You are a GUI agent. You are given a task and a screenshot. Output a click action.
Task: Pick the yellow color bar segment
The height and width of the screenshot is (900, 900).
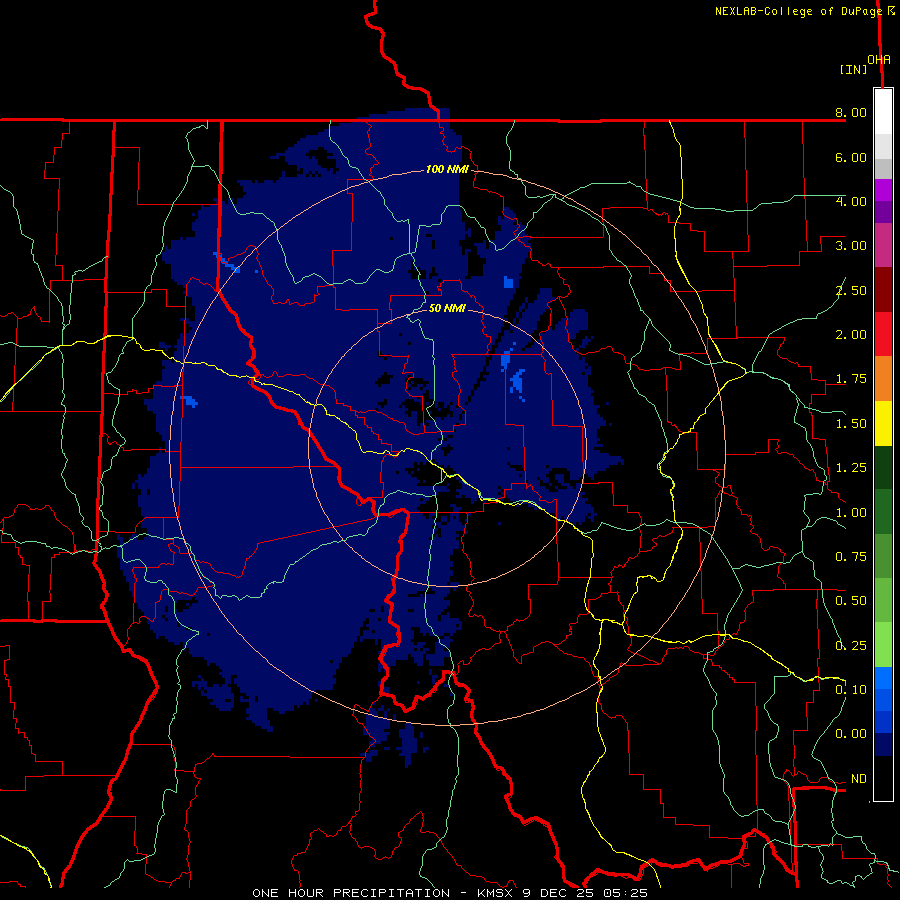pos(883,423)
